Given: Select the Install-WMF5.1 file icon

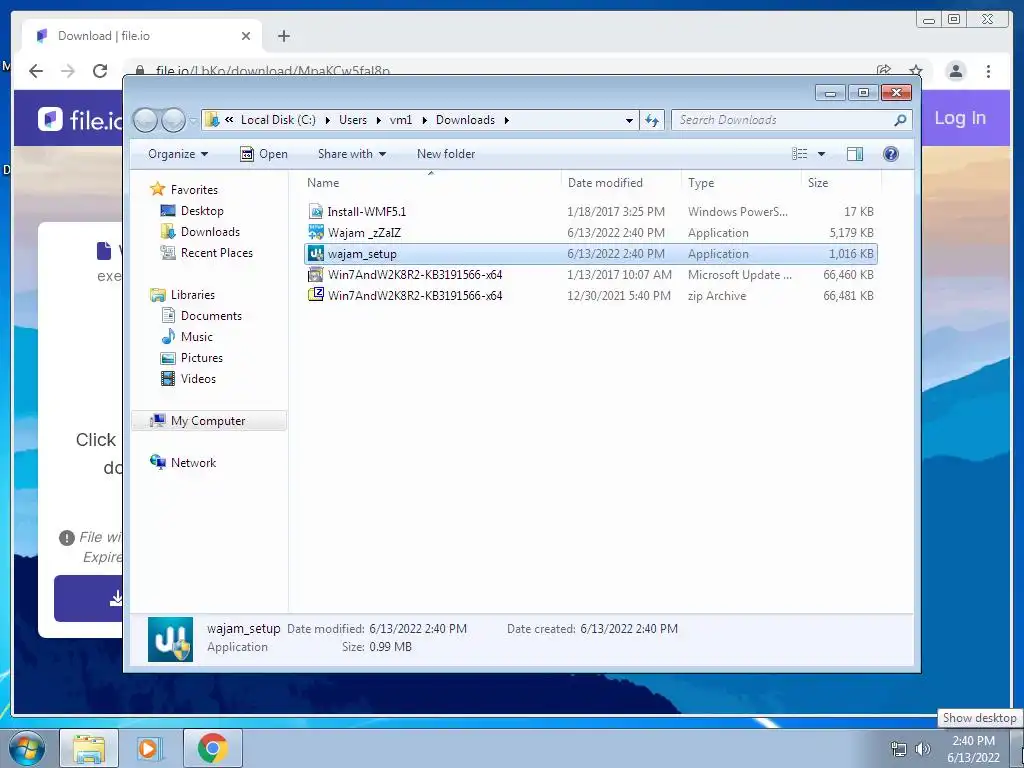Looking at the screenshot, I should pos(316,212).
